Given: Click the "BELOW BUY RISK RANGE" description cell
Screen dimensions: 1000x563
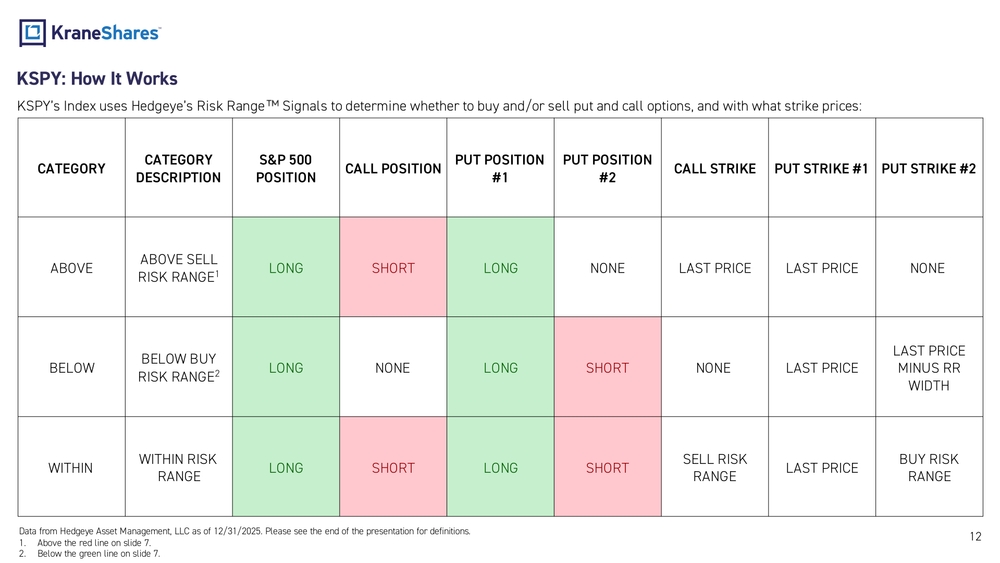Looking at the screenshot, I should click(179, 368).
